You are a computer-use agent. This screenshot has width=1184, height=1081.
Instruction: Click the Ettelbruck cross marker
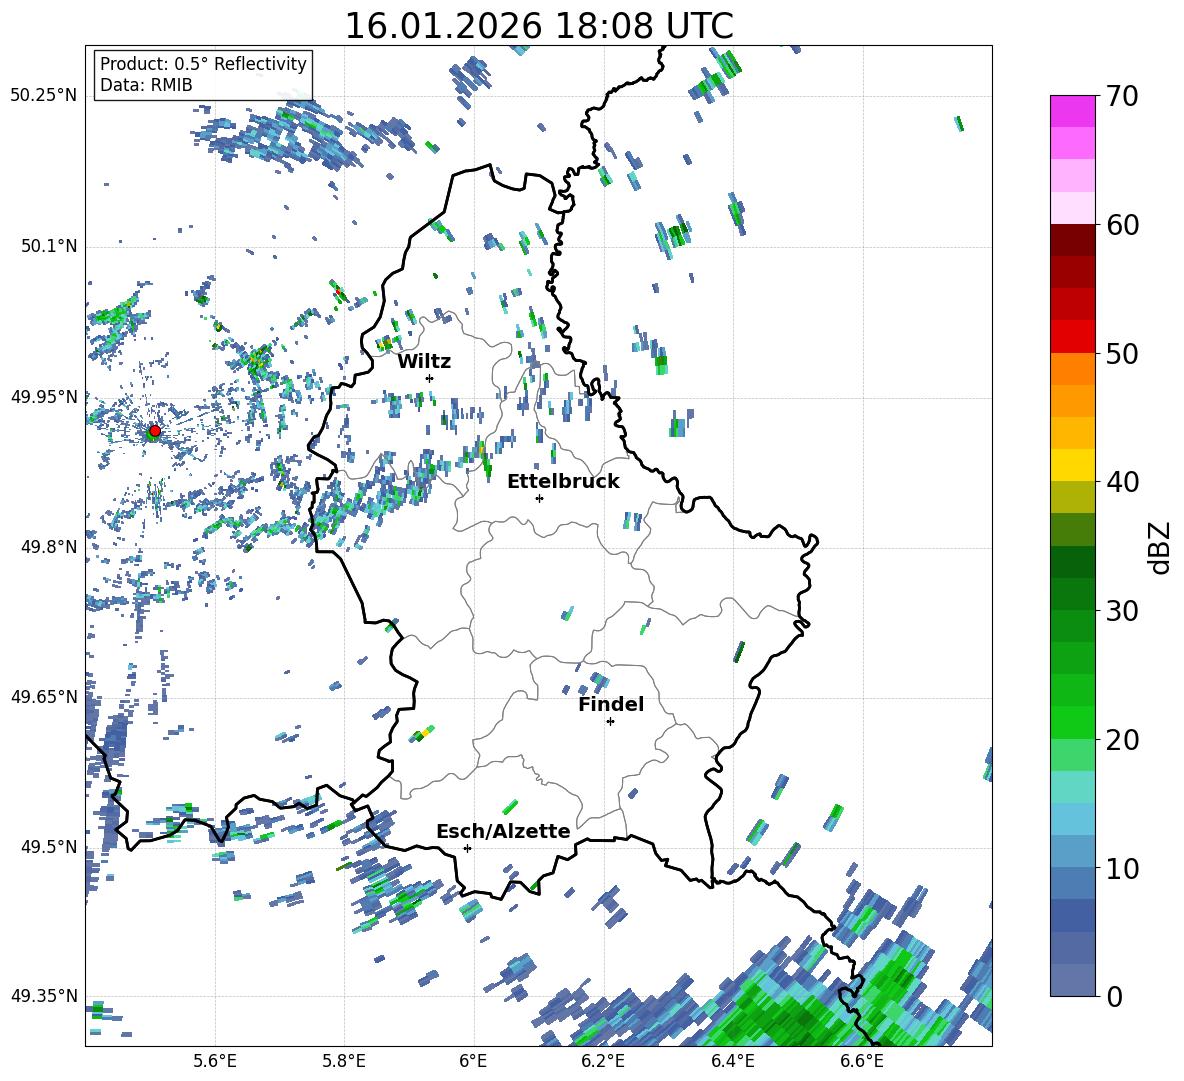tap(539, 498)
